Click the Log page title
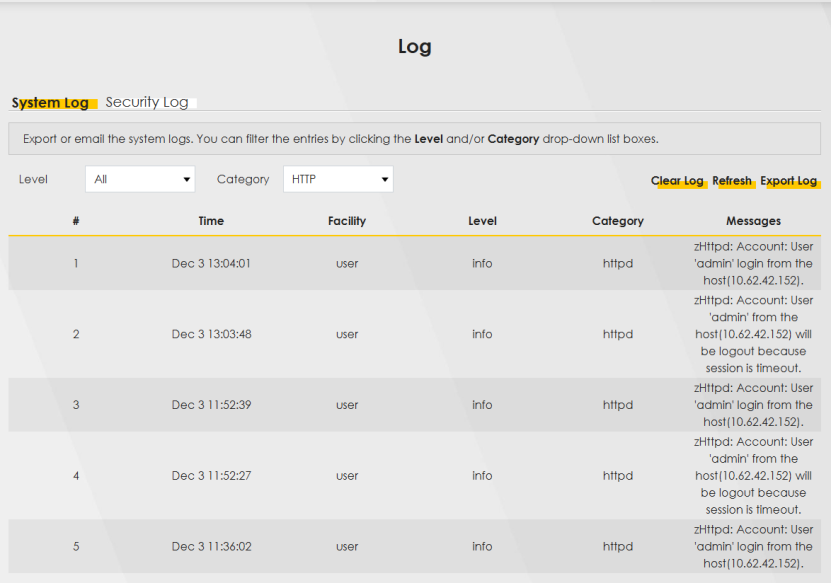Viewport: 831px width, 583px height. (x=415, y=47)
